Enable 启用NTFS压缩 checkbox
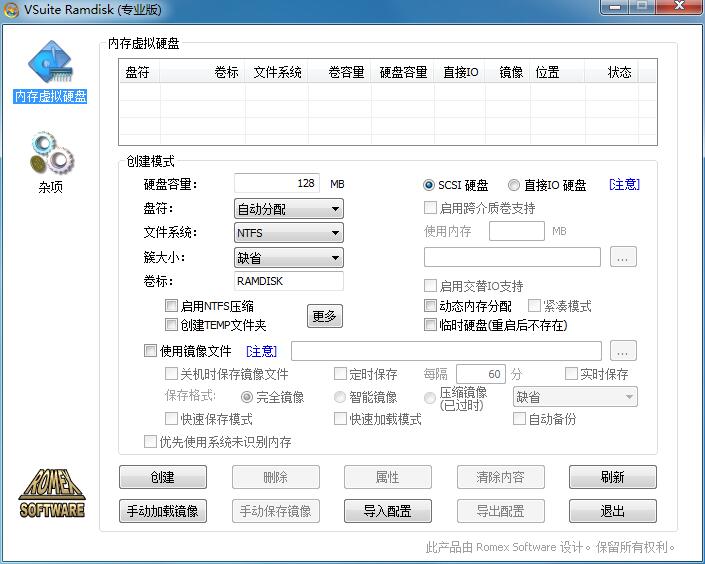Viewport: 705px width, 564px height. [x=172, y=306]
